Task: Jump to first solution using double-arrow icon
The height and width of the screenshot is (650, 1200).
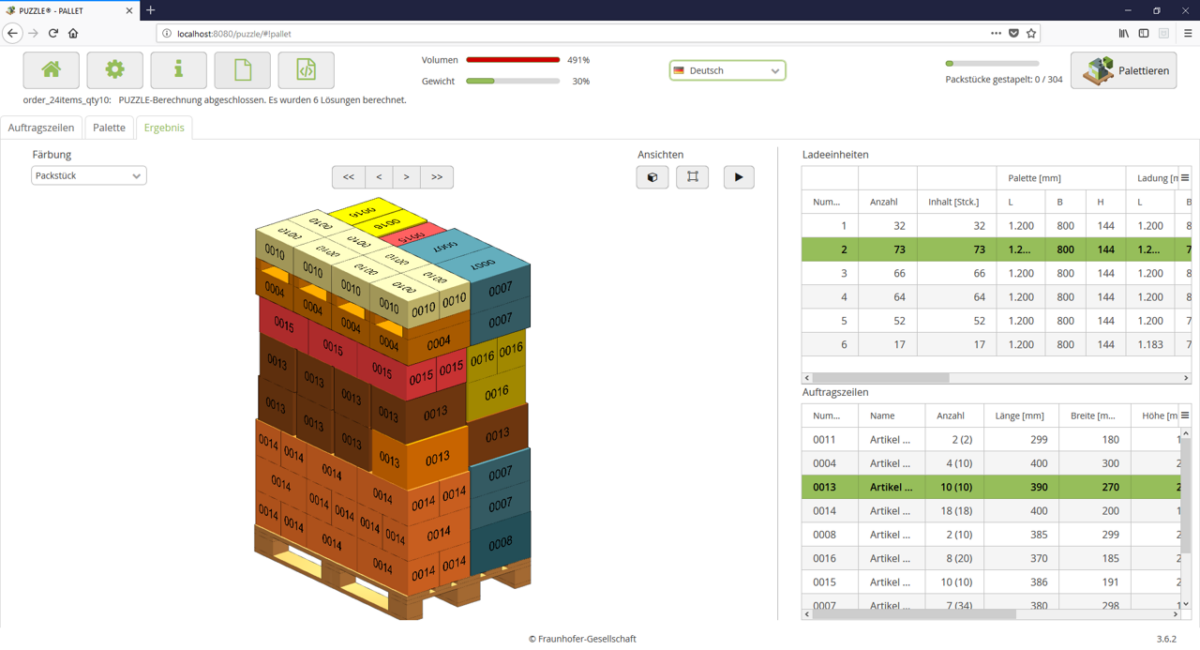Action: [348, 177]
